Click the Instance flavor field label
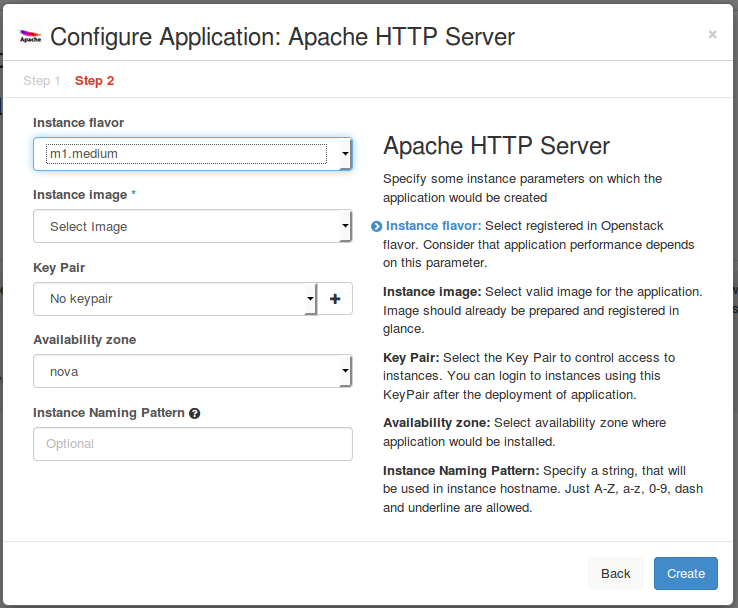The image size is (738, 608). pos(78,123)
